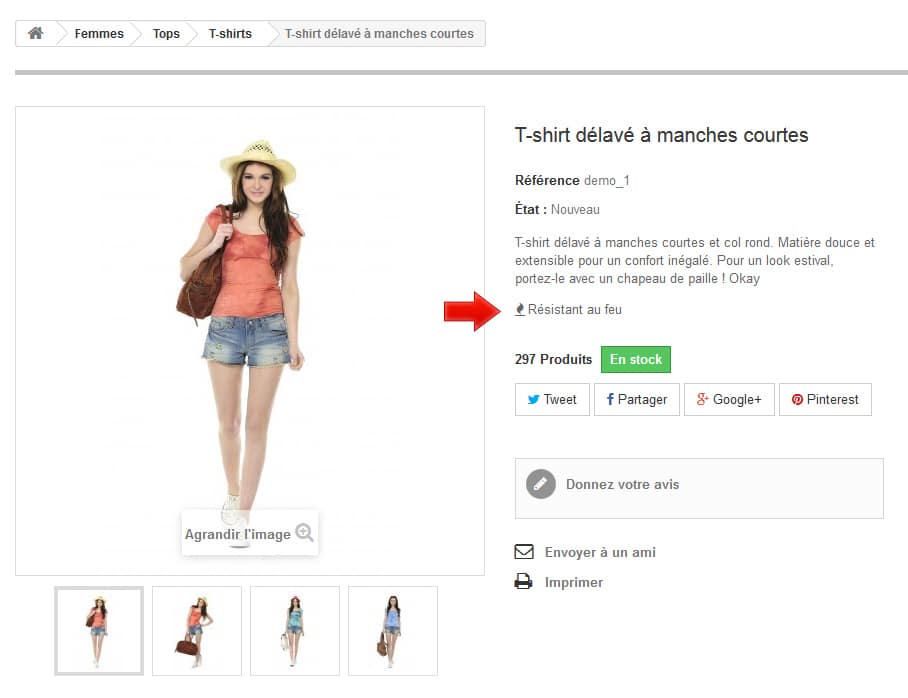This screenshot has width=908, height=698.
Task: Pin the product with Pinterest button
Action: pyautogui.click(x=825, y=400)
